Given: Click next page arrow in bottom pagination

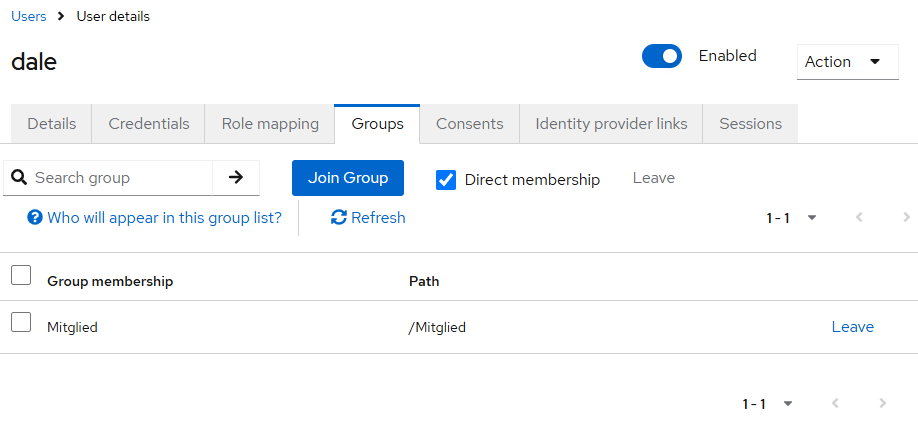Looking at the screenshot, I should (882, 403).
